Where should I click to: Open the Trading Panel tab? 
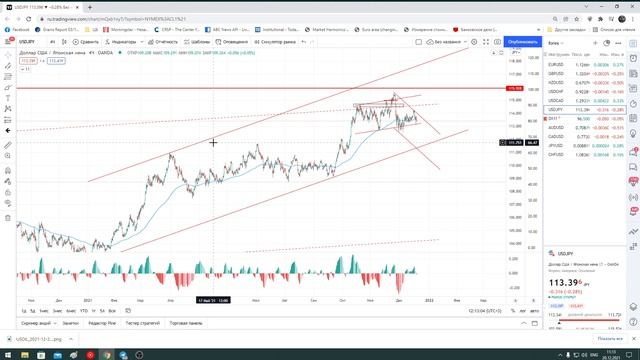coord(186,323)
